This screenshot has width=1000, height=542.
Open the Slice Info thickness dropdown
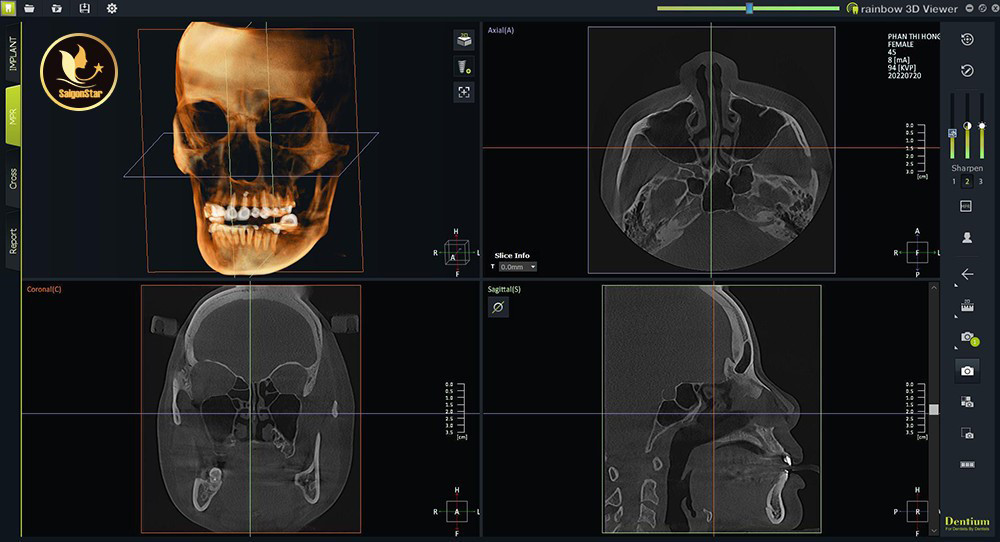click(518, 267)
